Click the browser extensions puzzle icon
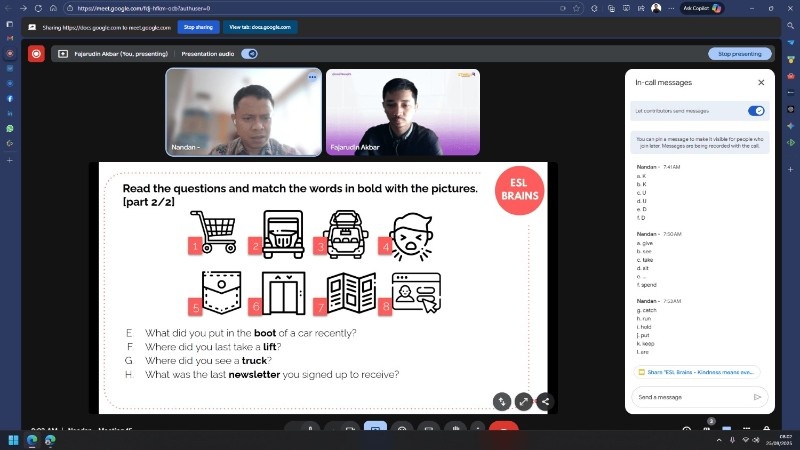The width and height of the screenshot is (800, 450). coord(594,8)
